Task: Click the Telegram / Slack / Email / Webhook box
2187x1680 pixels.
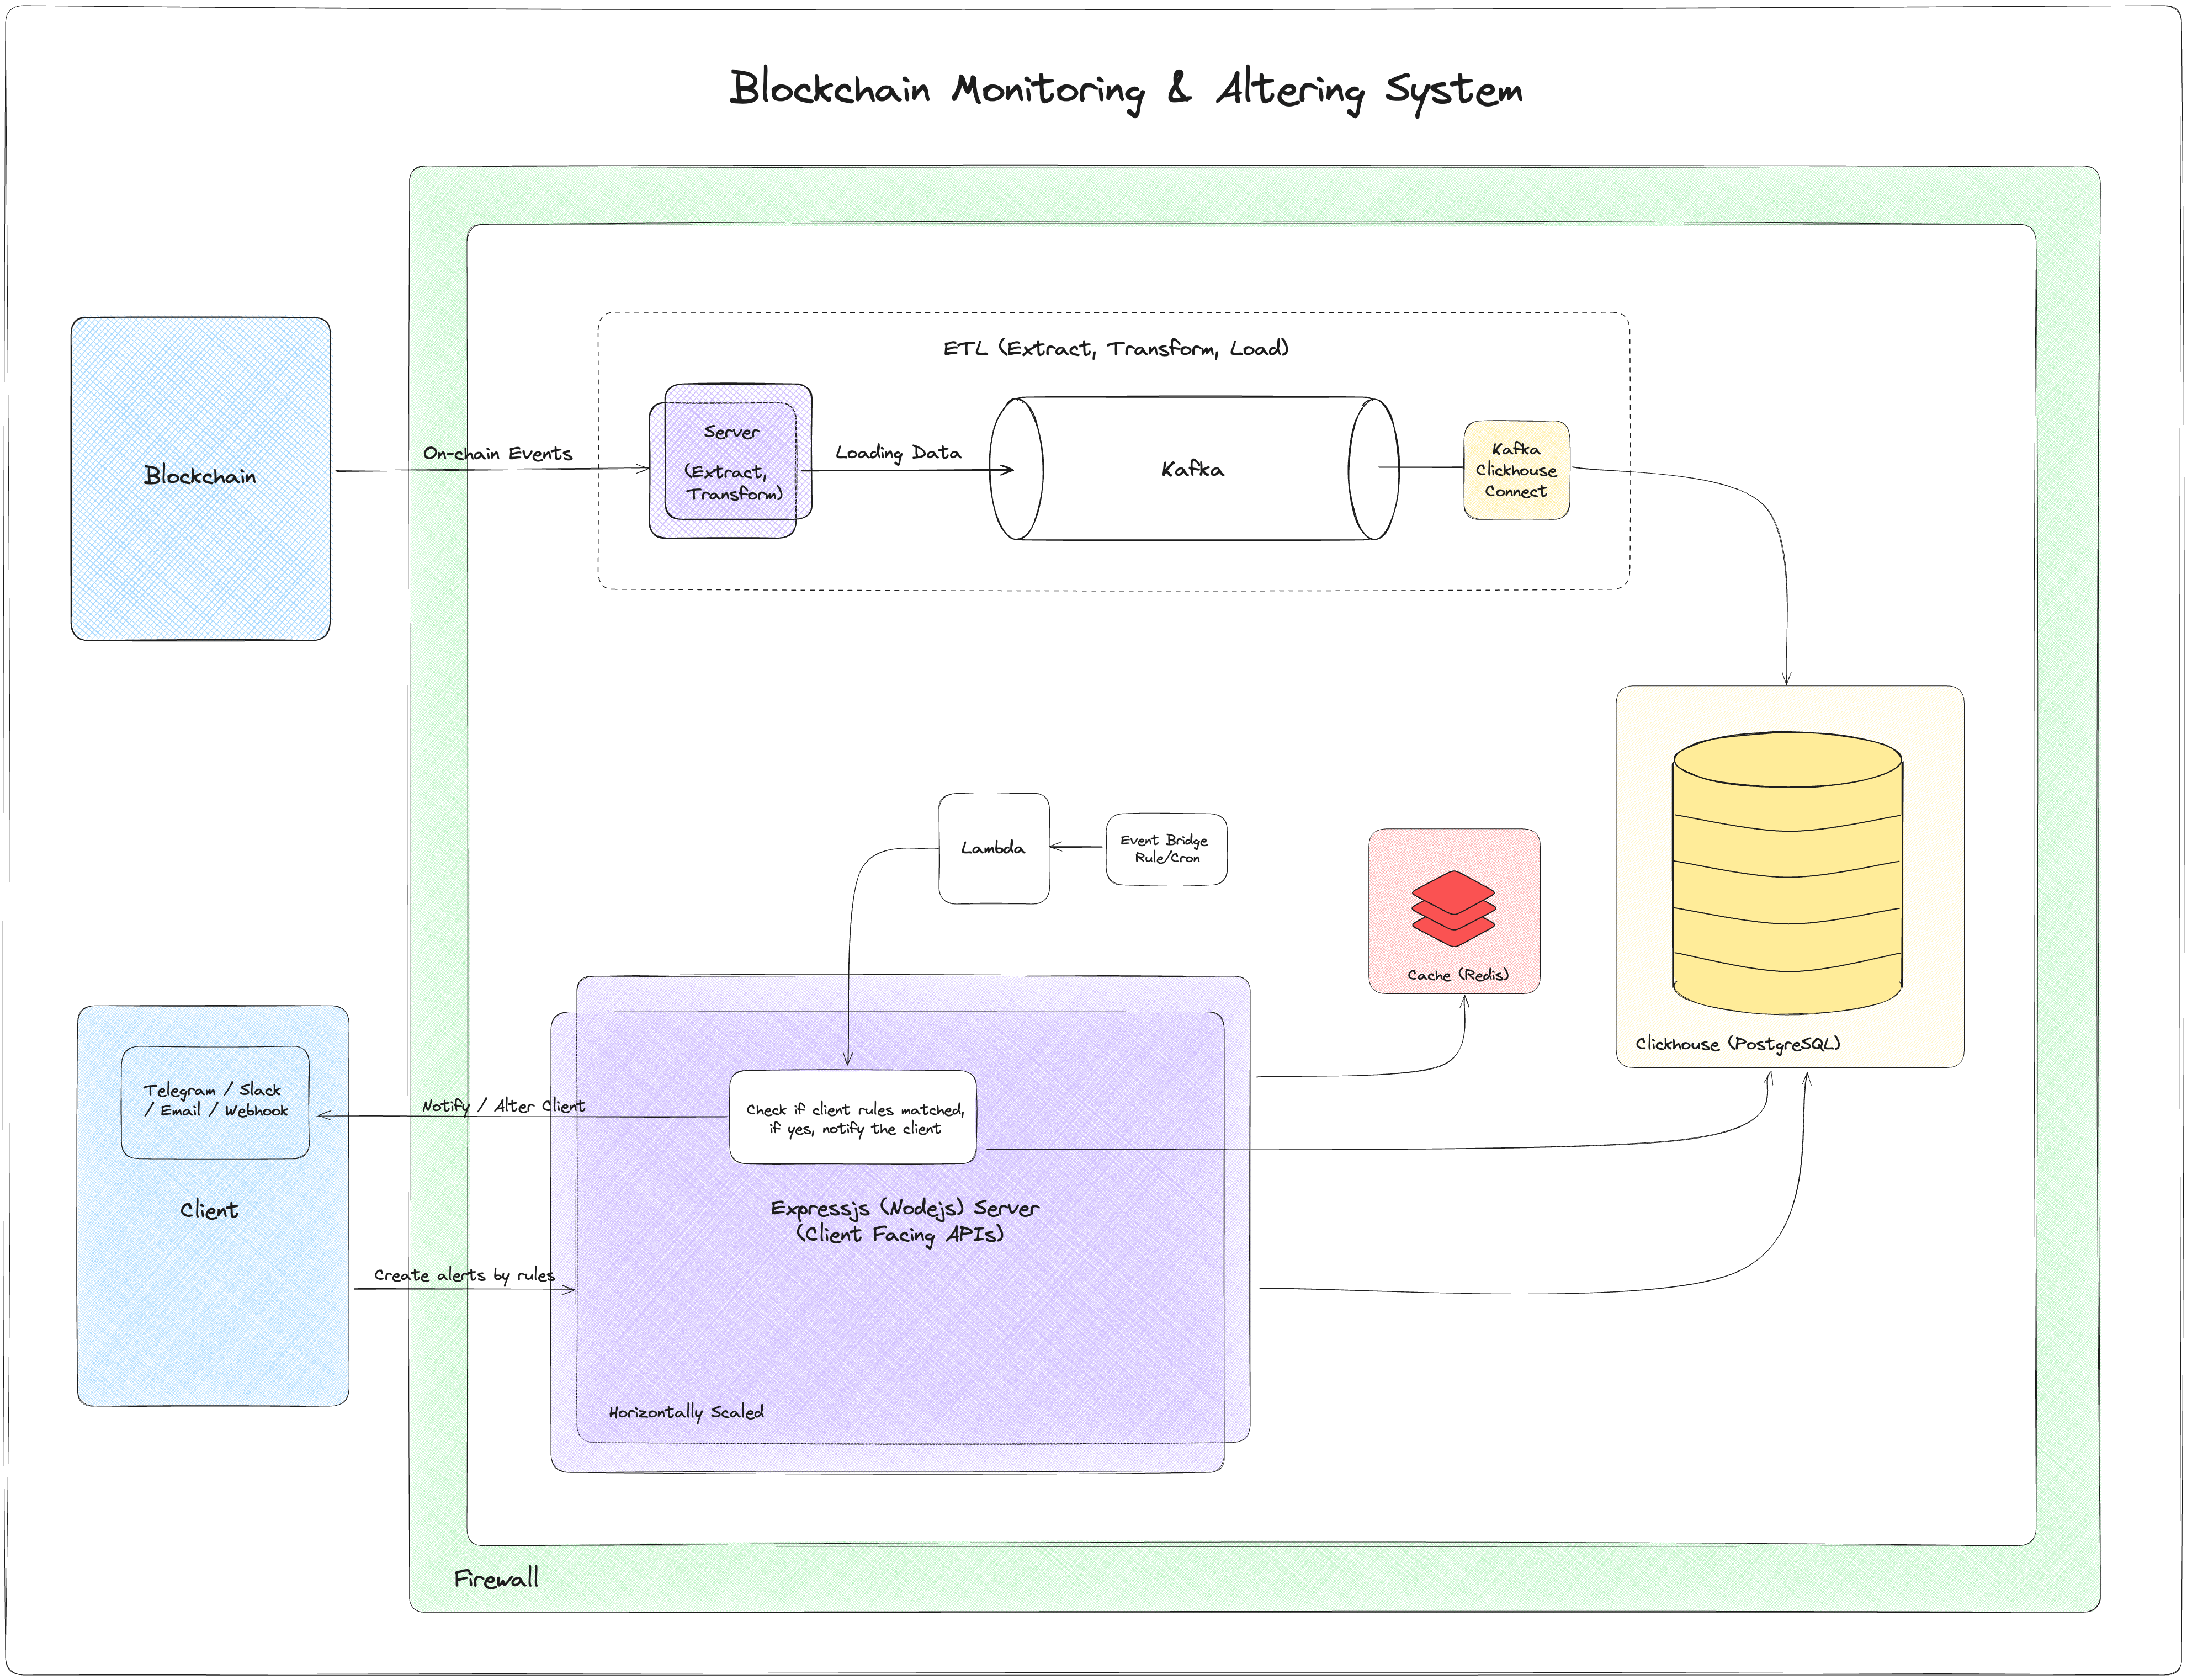Action: 215,1100
